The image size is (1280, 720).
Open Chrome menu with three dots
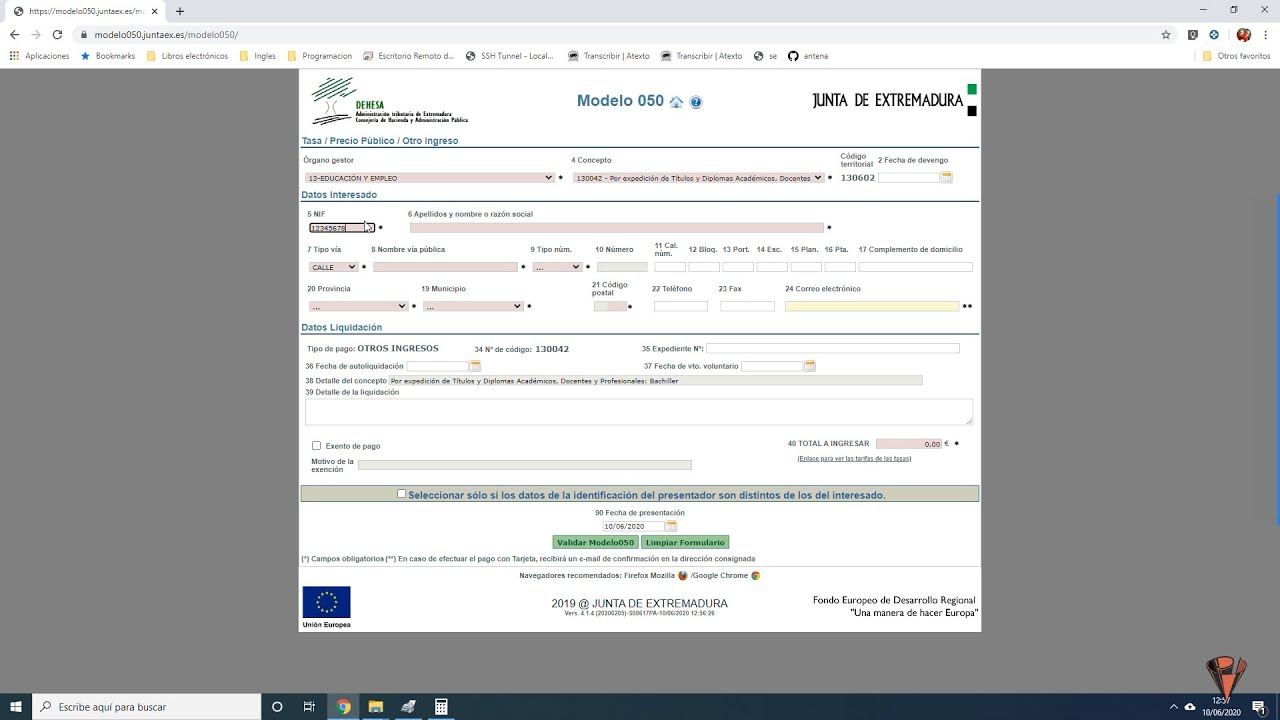[x=1266, y=34]
